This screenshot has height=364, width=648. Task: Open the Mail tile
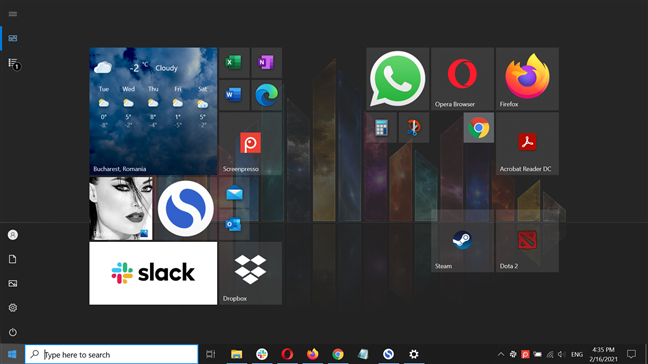pyautogui.click(x=234, y=193)
